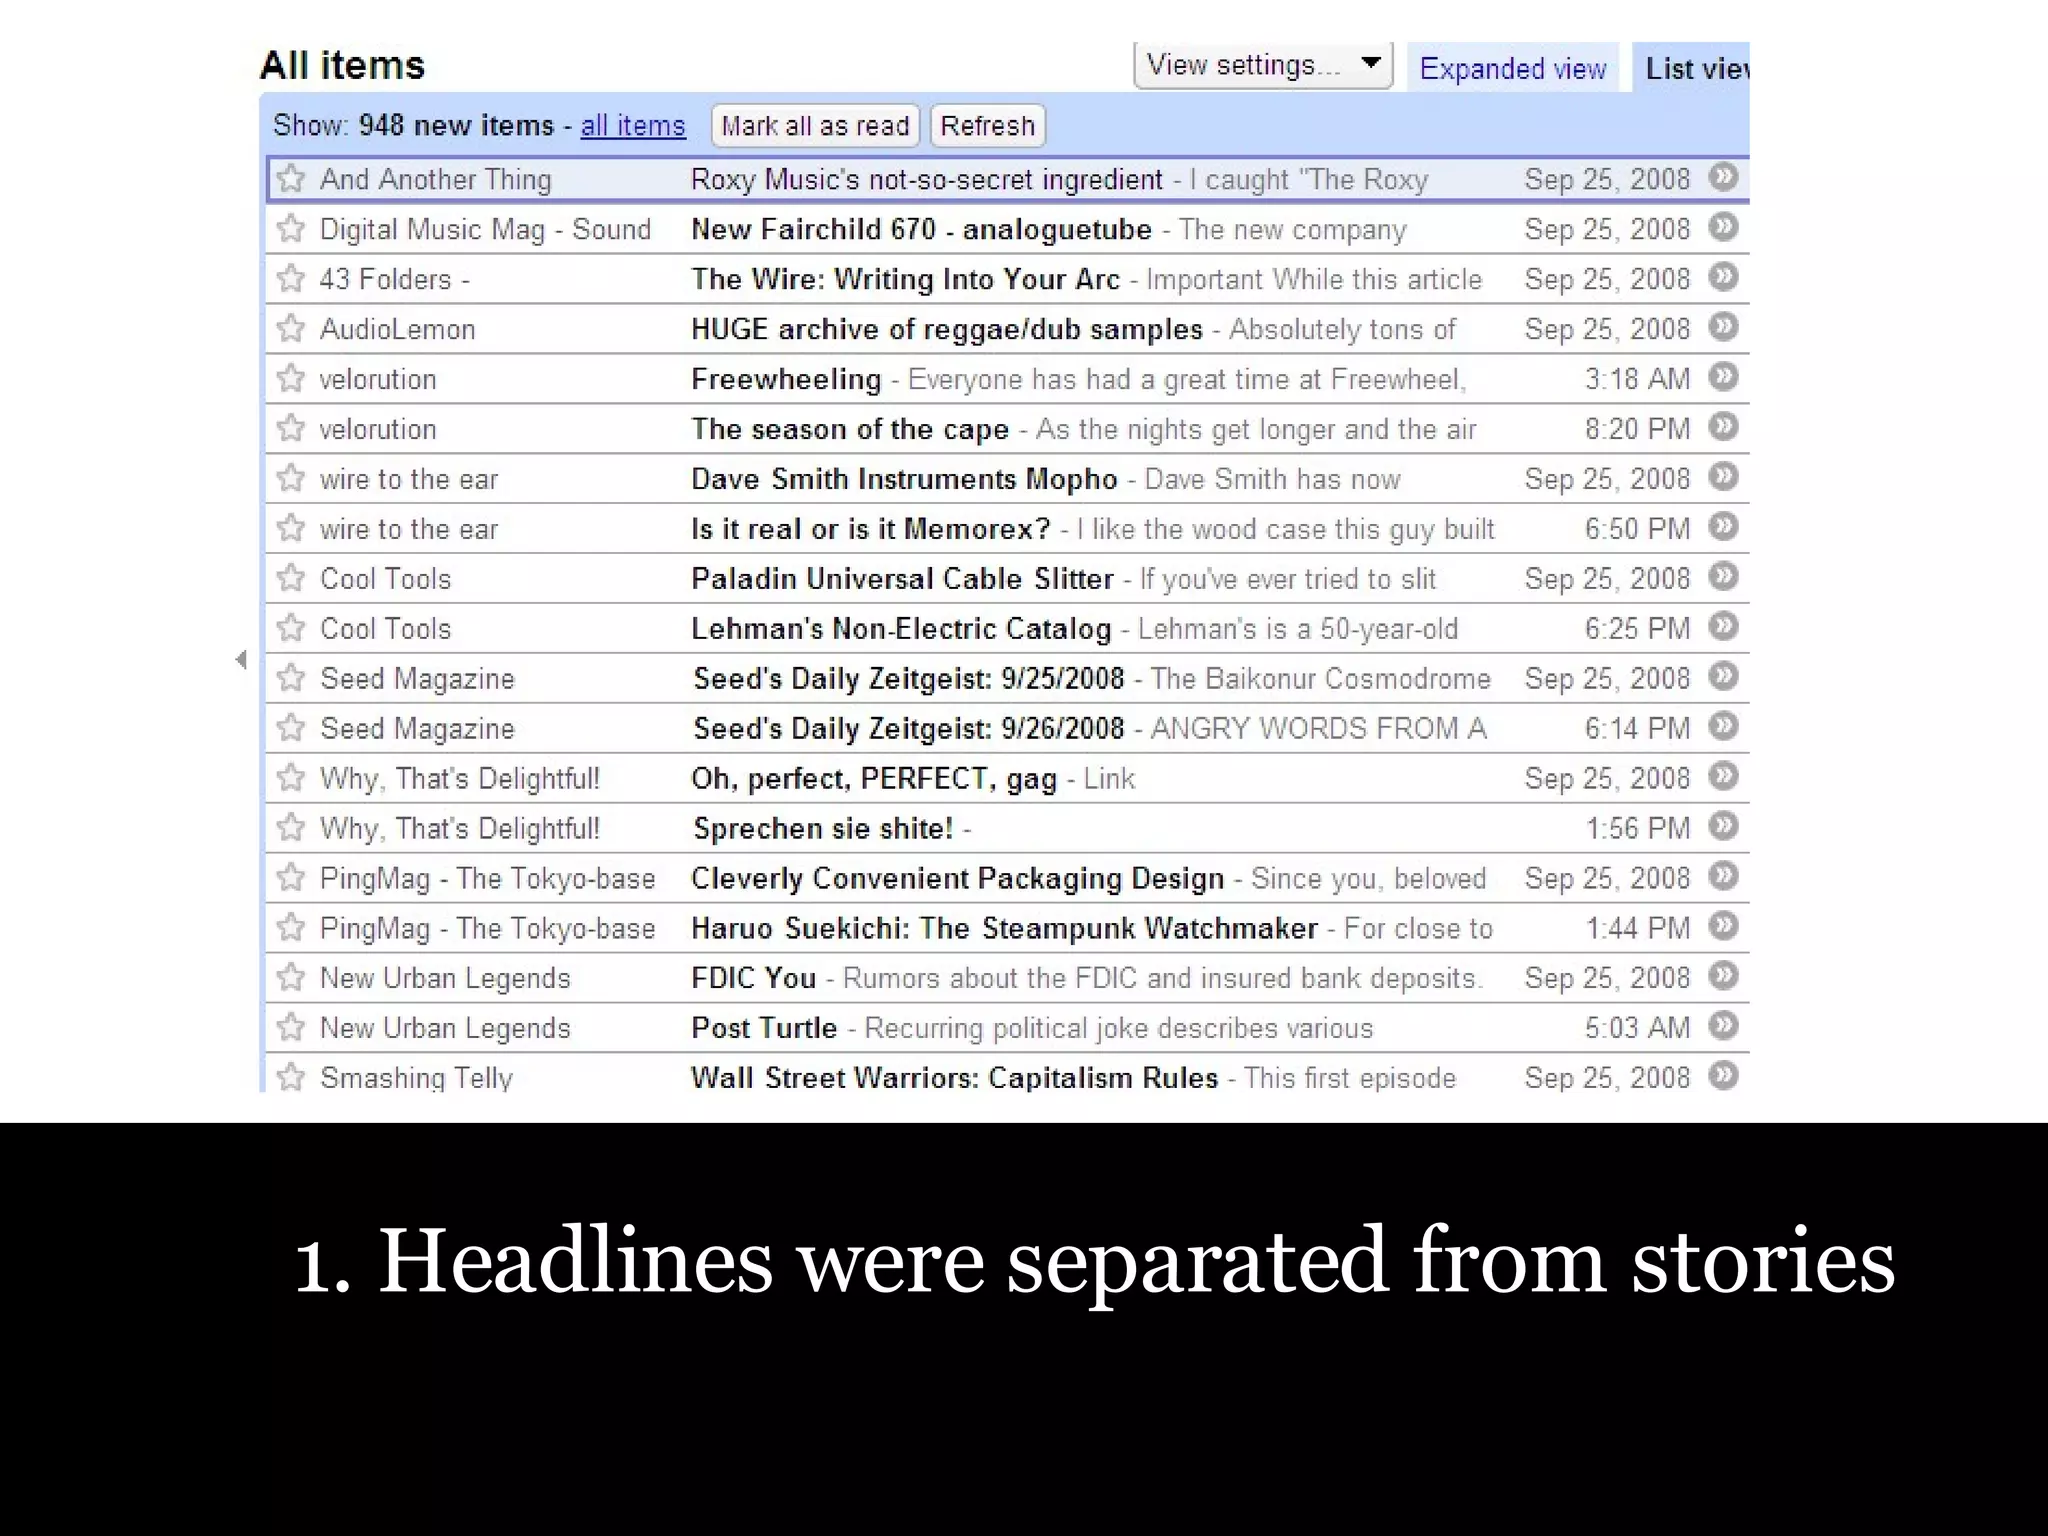Viewport: 2048px width, 1536px height.
Task: Star the Dave Smith Instruments Mopho item
Action: 291,478
